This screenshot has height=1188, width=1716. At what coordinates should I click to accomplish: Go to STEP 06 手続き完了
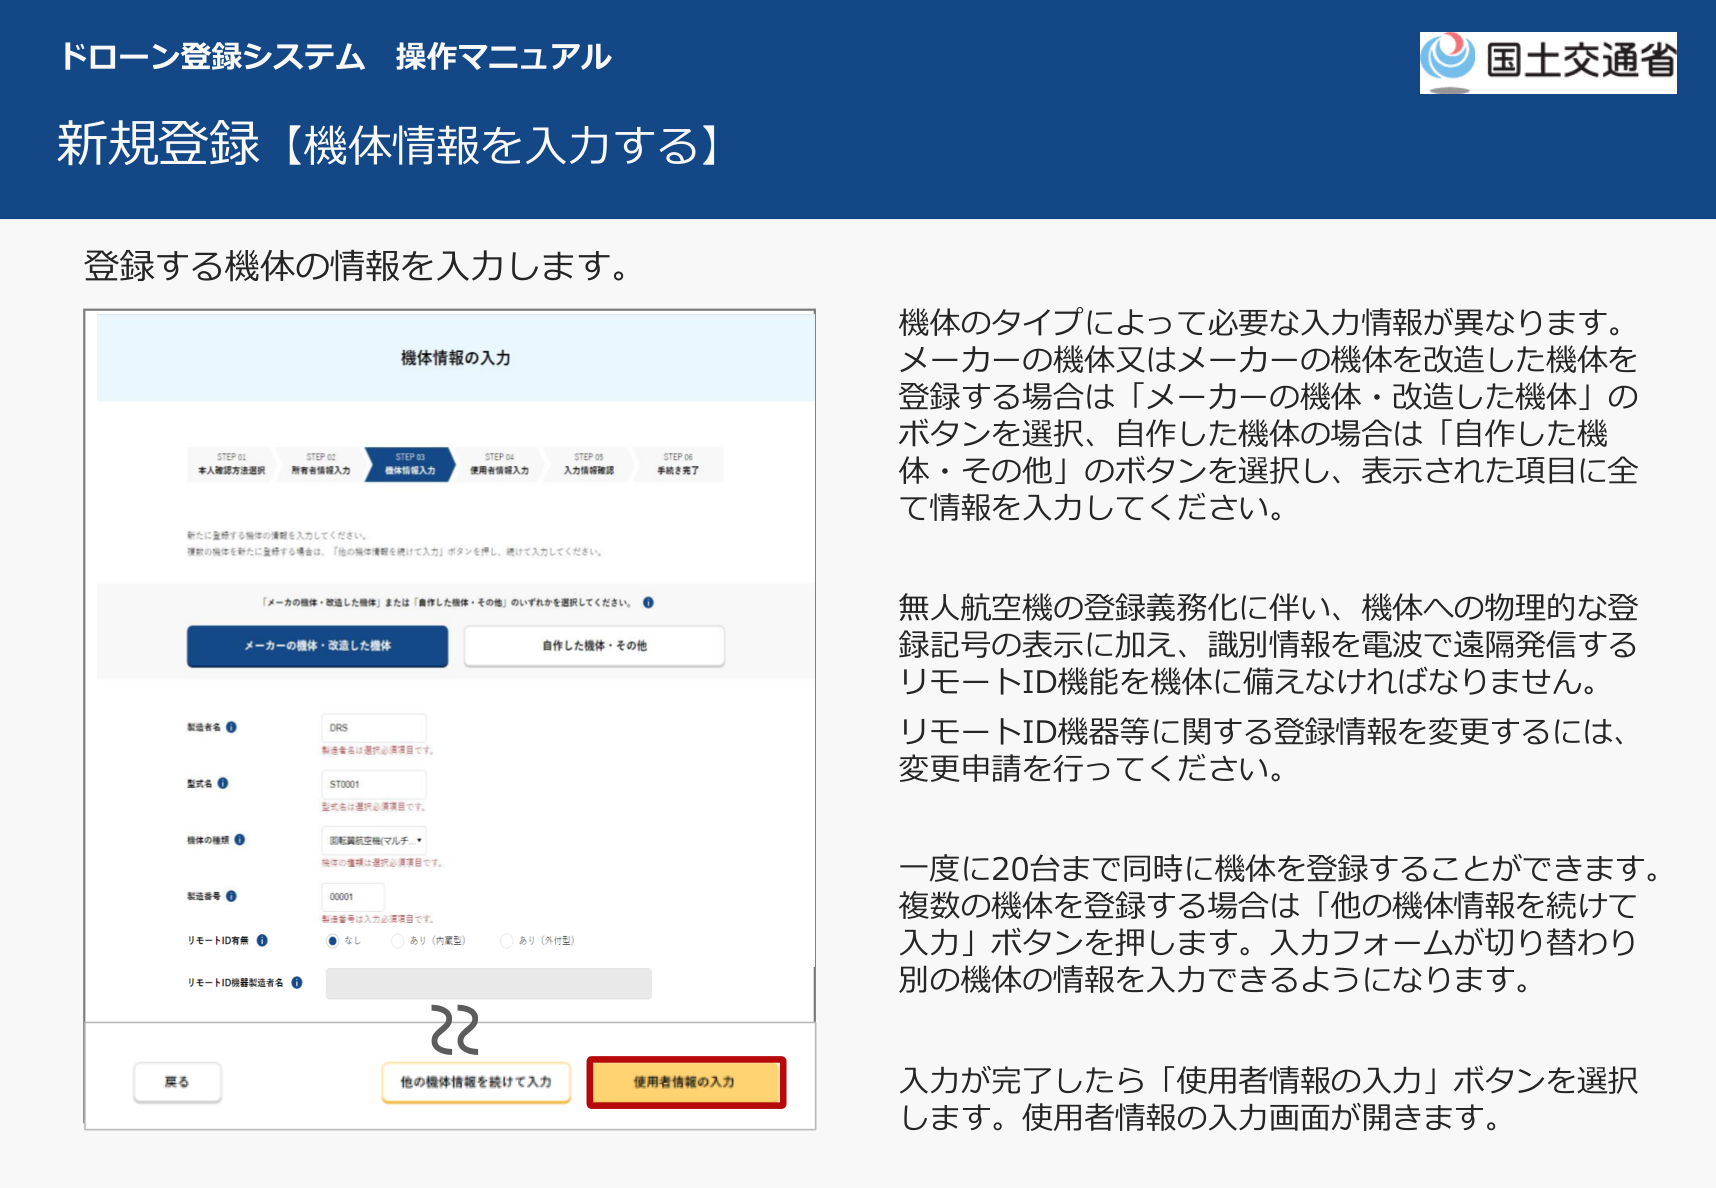(x=677, y=464)
